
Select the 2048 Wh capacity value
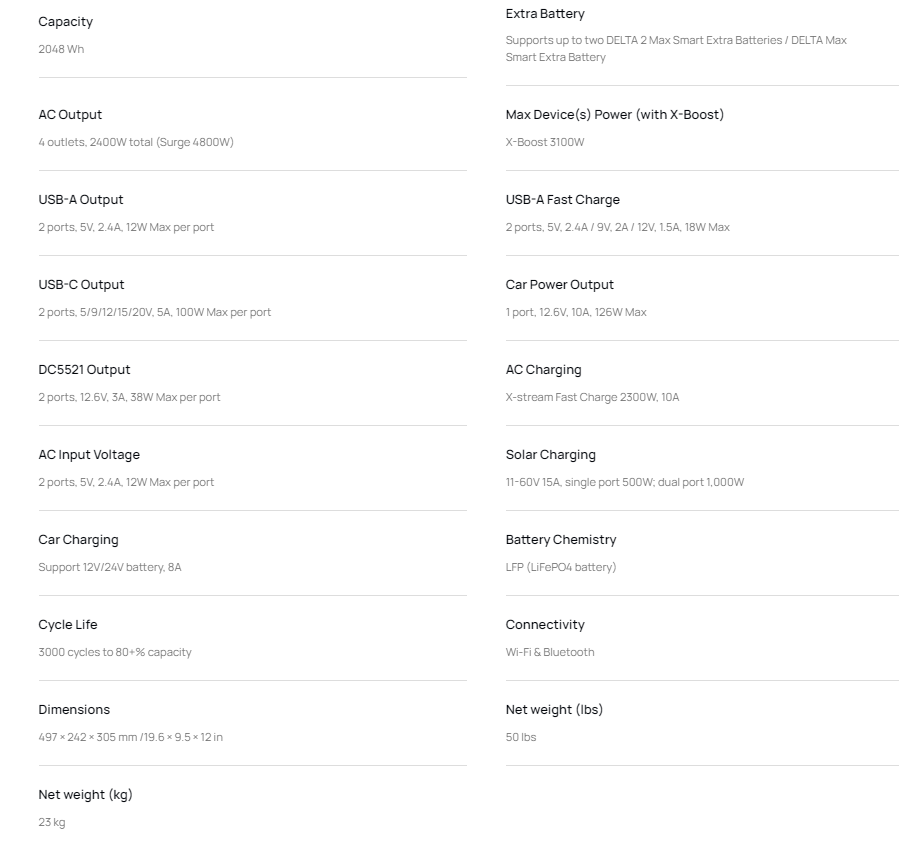tap(61, 49)
